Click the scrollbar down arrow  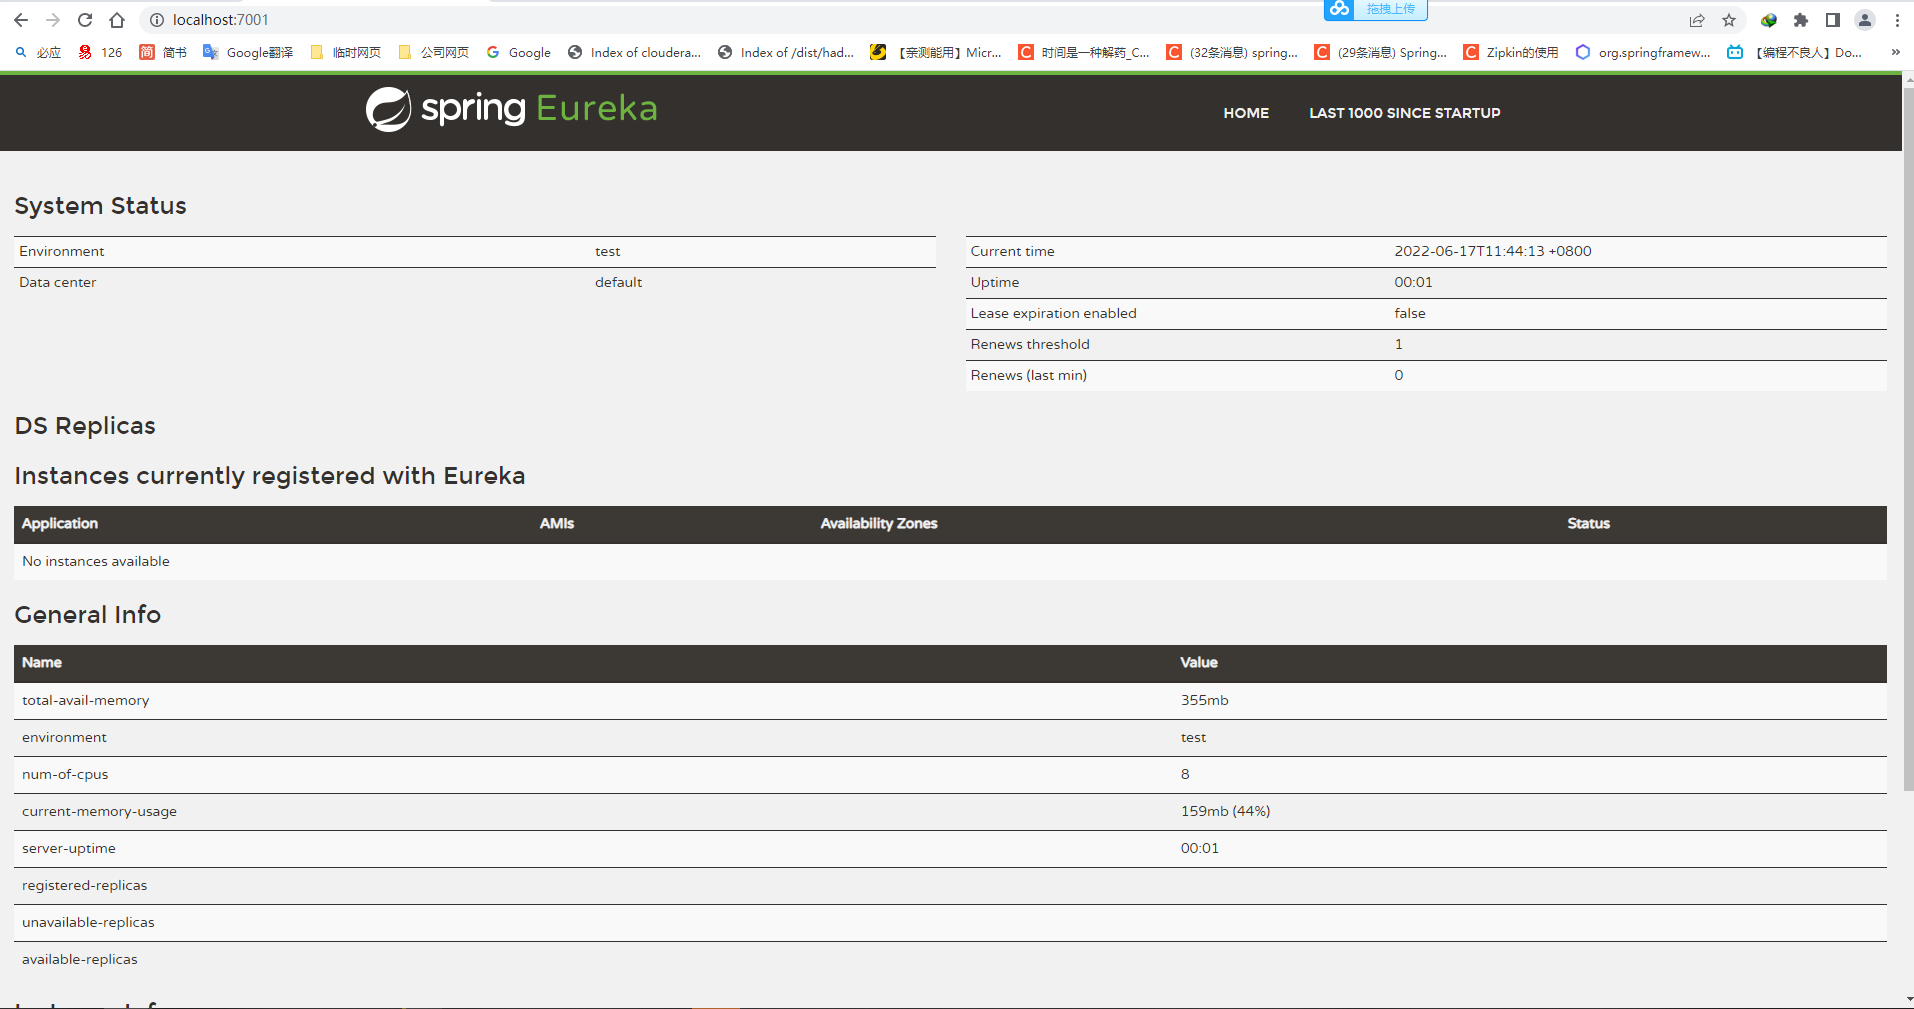point(1908,999)
